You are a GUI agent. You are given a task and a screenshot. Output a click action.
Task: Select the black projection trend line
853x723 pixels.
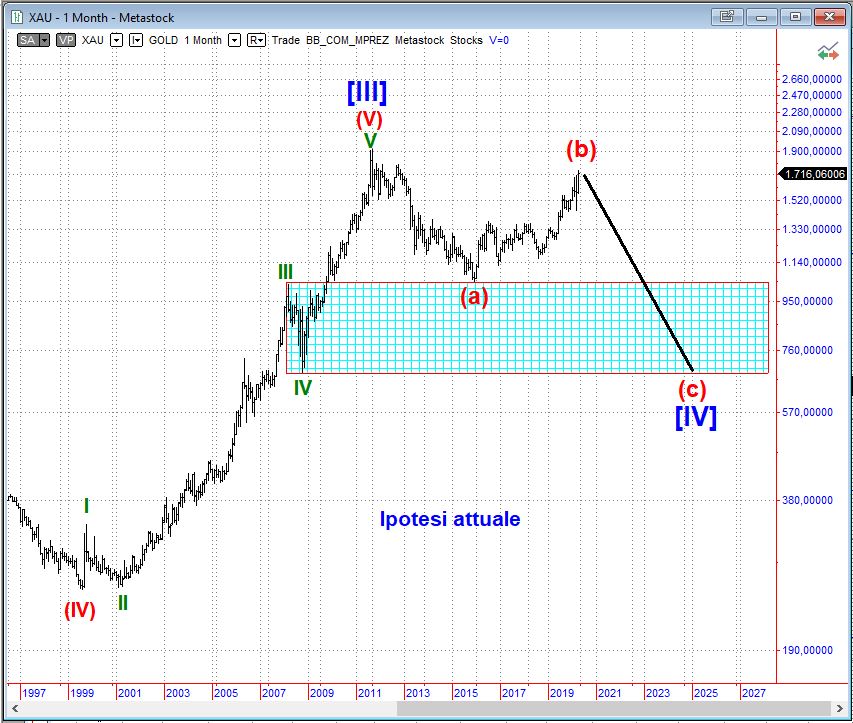point(638,271)
